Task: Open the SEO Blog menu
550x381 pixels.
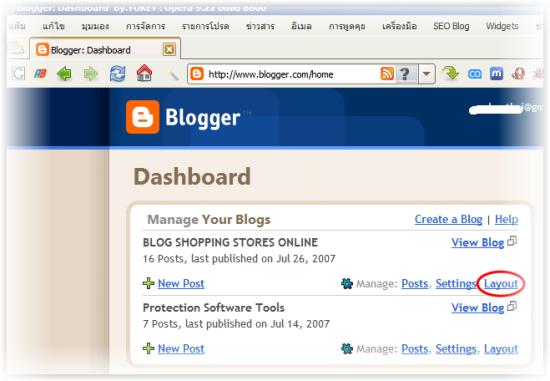Action: click(x=451, y=26)
